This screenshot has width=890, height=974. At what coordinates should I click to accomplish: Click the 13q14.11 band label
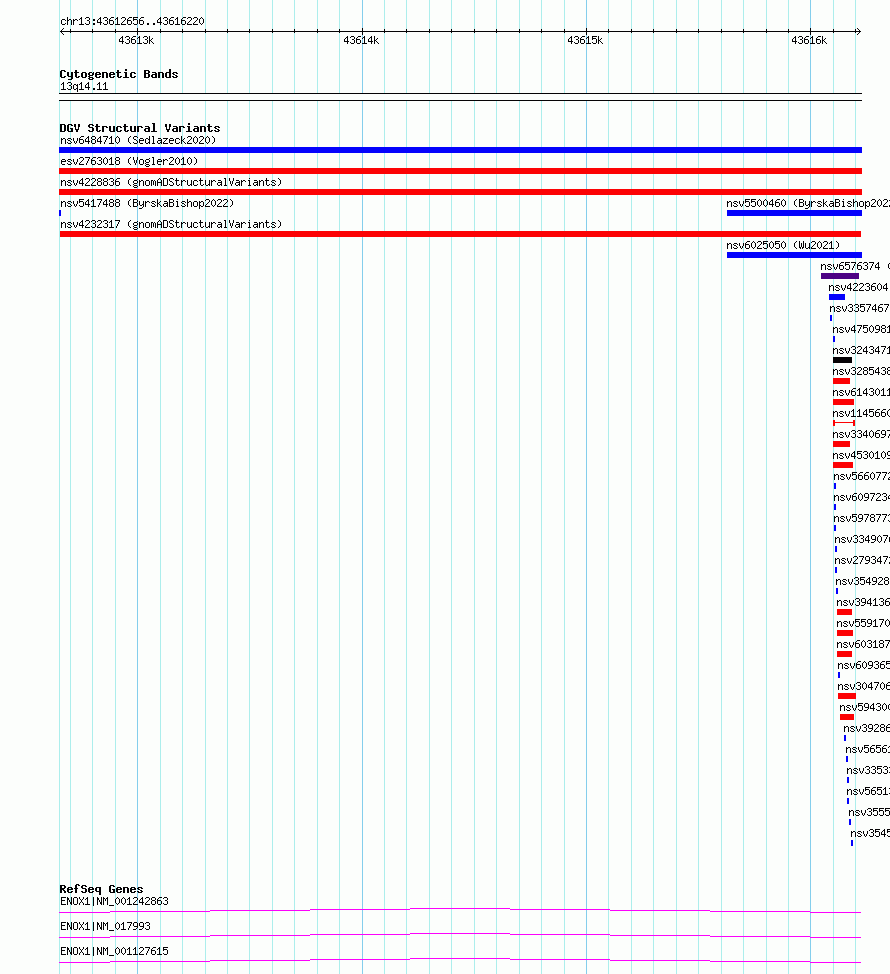pyautogui.click(x=84, y=86)
